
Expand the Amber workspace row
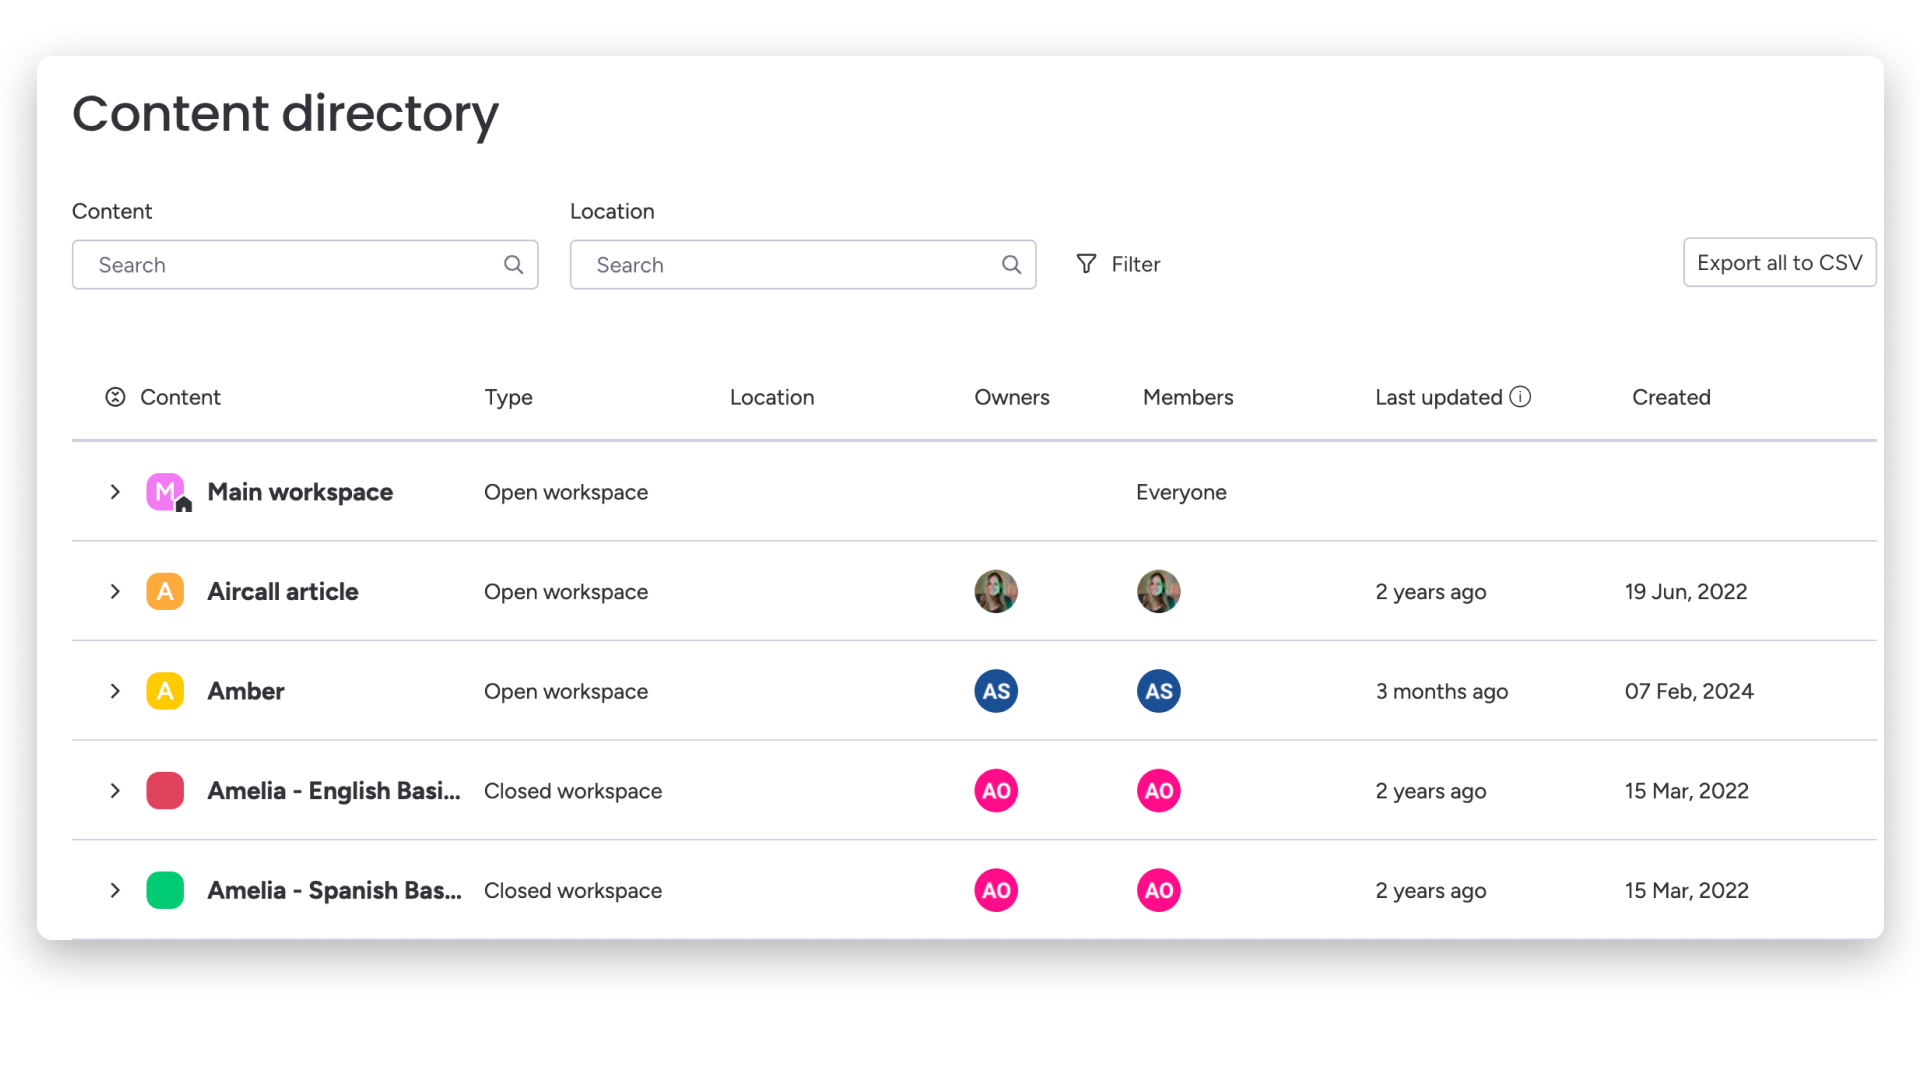(x=115, y=691)
